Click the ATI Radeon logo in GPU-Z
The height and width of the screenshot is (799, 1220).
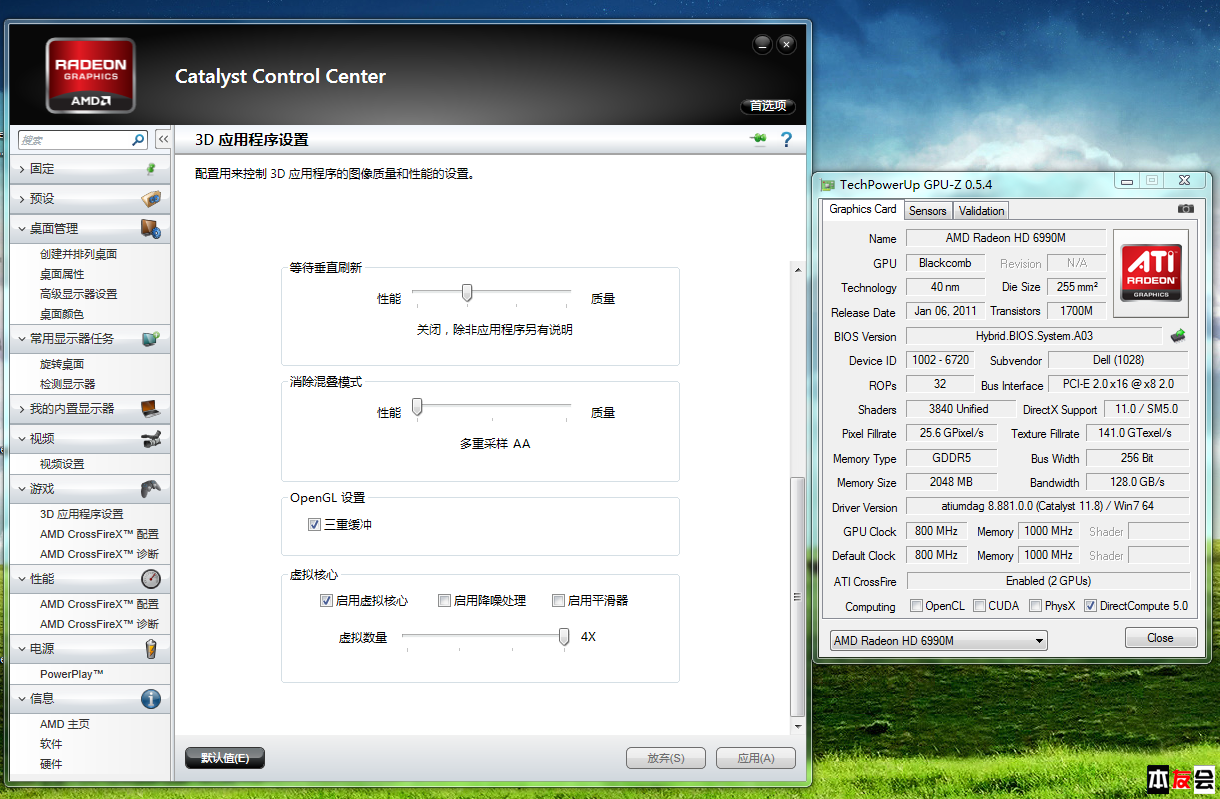[x=1151, y=273]
